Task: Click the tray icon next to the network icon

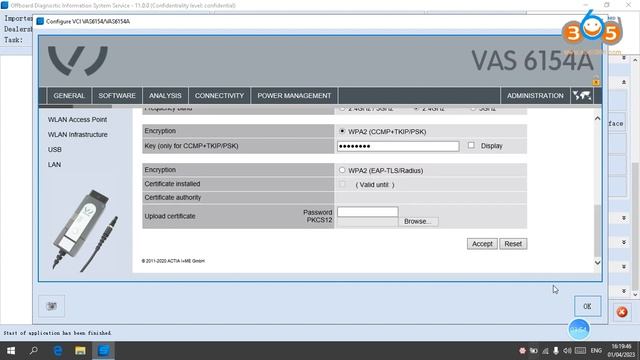Action: 533,351
